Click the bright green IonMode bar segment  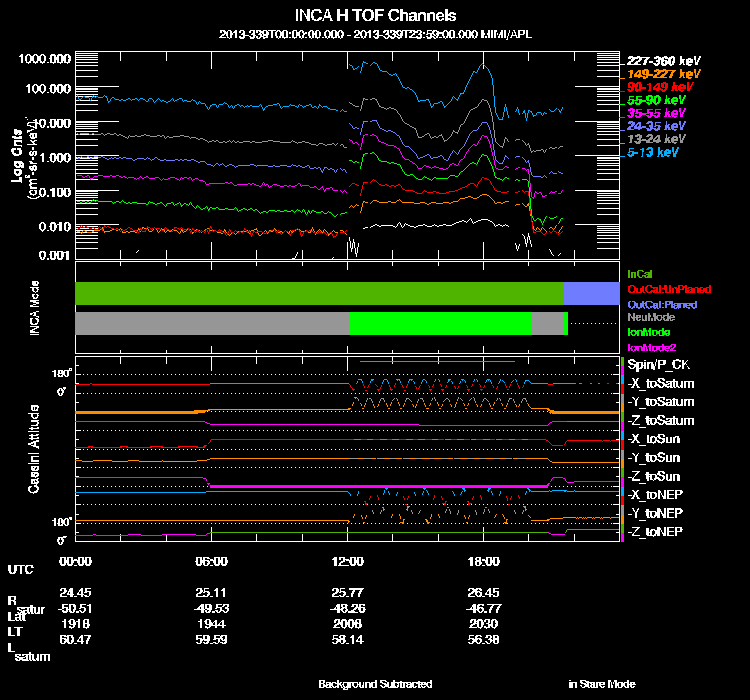[440, 323]
